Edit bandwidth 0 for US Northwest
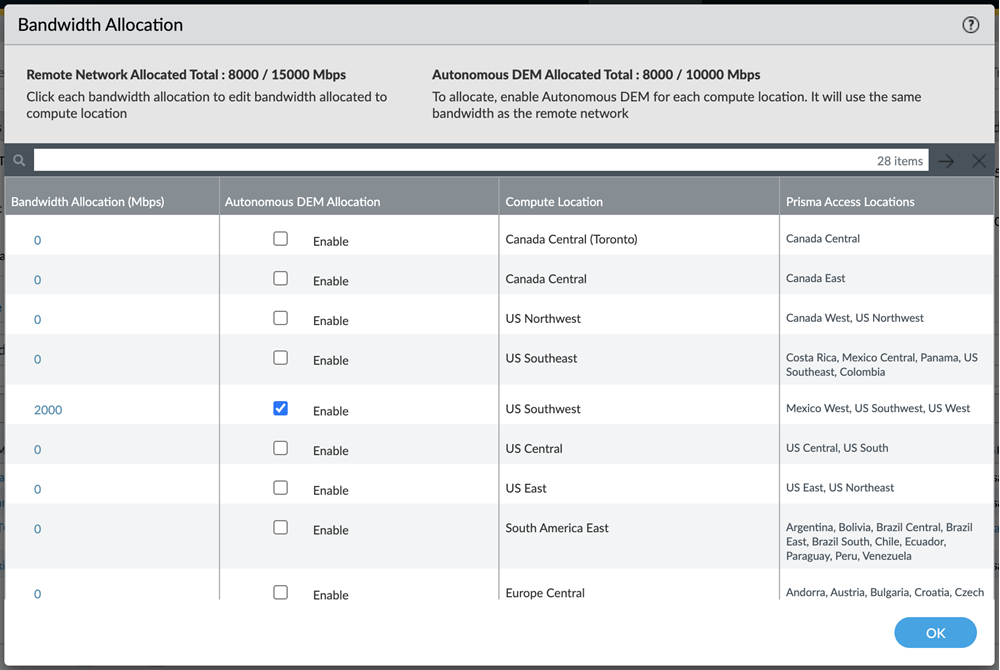1000x670 pixels. click(38, 319)
